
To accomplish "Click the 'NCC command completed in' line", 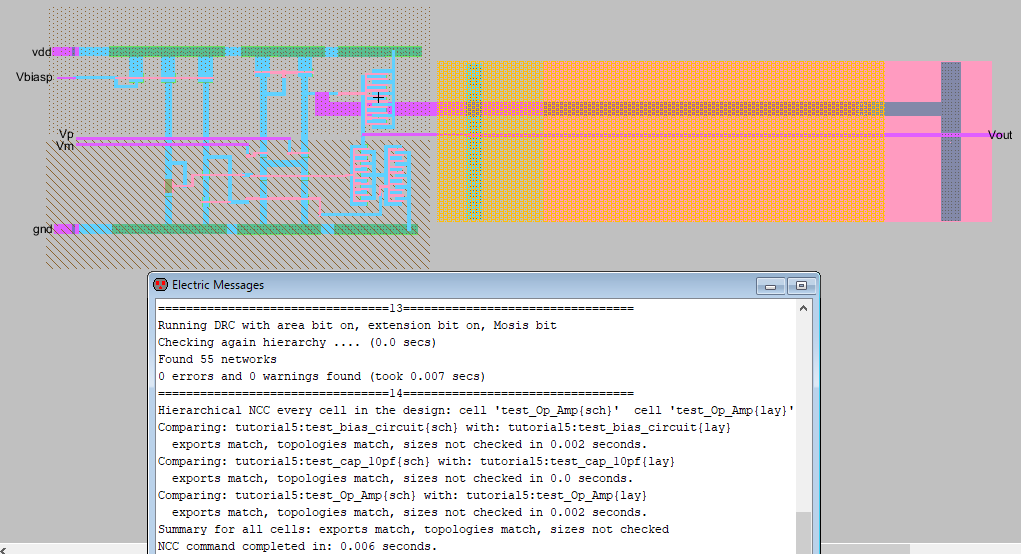I will (298, 546).
